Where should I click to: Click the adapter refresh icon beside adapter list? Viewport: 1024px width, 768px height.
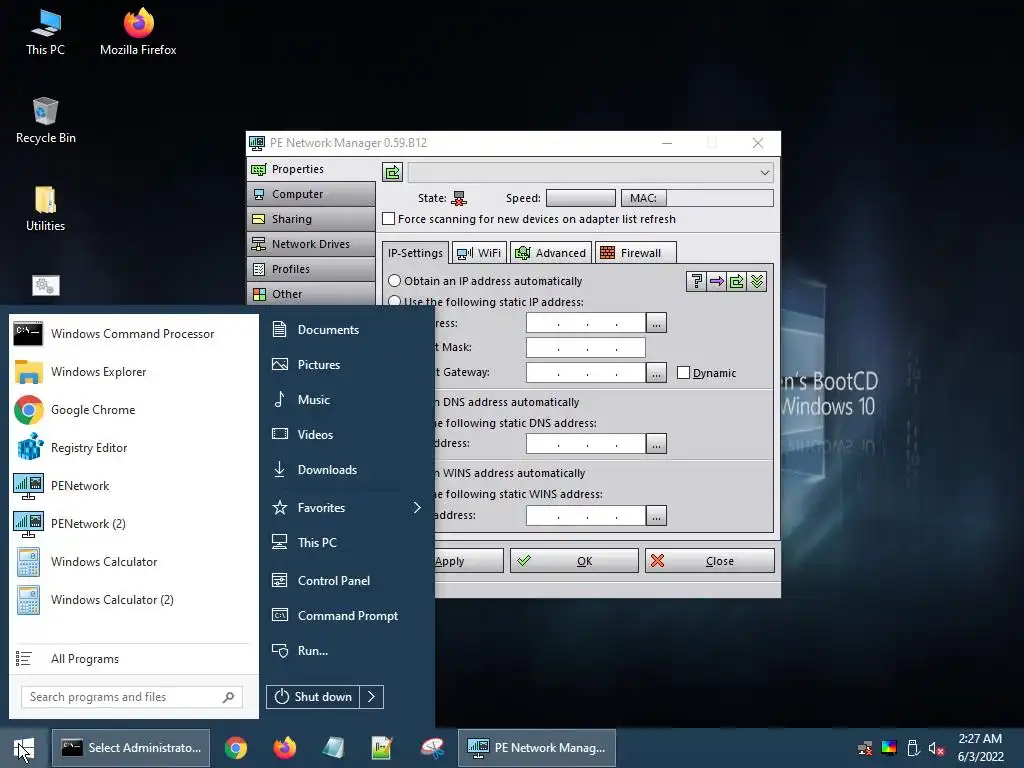point(392,172)
